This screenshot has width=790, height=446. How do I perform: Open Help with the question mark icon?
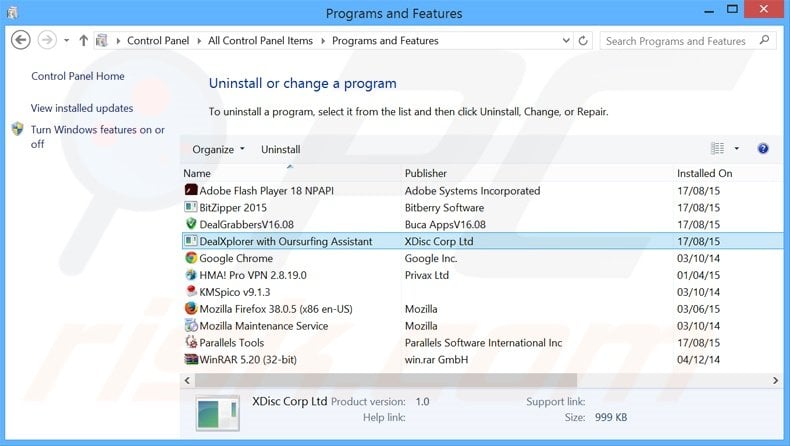(763, 148)
